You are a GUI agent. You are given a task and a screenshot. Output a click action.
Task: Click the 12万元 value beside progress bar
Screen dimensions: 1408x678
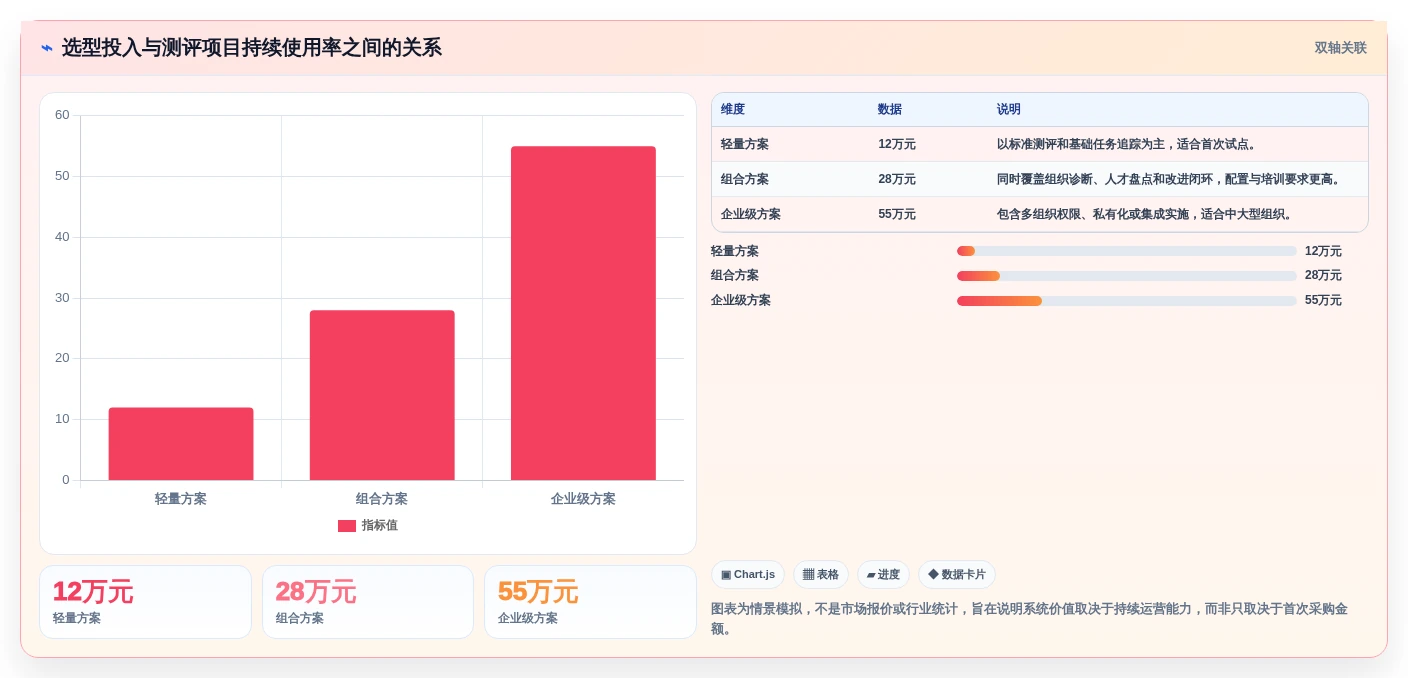pyautogui.click(x=1323, y=251)
